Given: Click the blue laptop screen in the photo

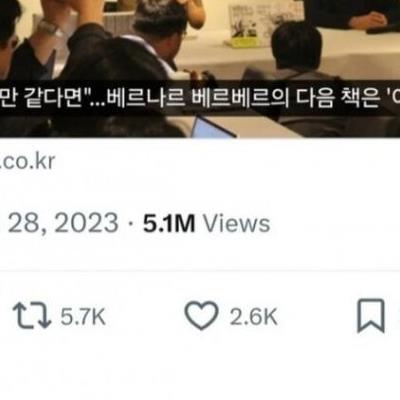Looking at the screenshot, I should click(211, 127).
